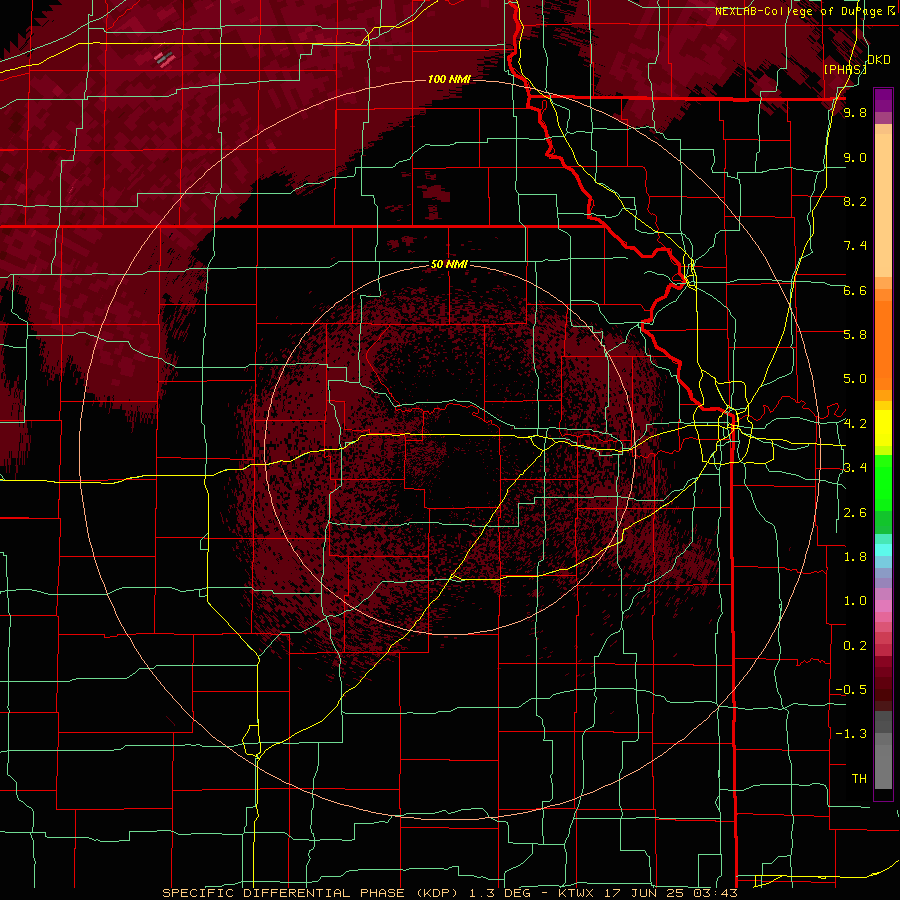
Task: Select the 1.0 scale value
Action: (855, 601)
